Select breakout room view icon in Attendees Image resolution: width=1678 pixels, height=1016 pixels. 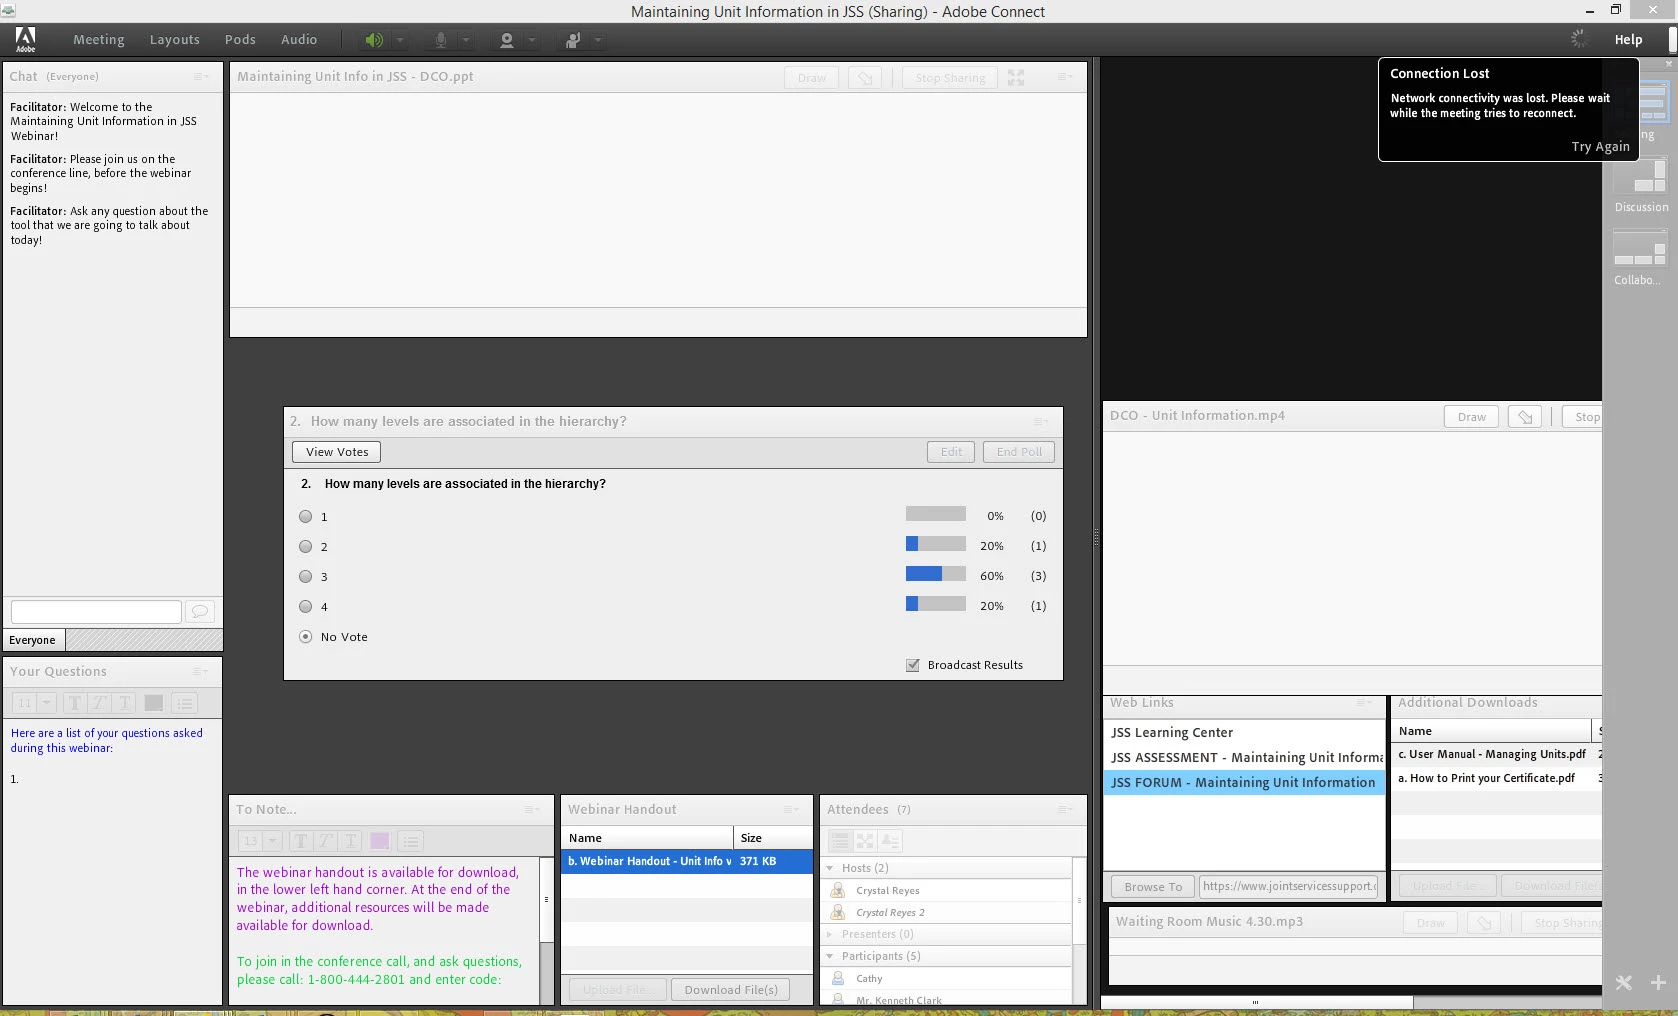point(865,841)
